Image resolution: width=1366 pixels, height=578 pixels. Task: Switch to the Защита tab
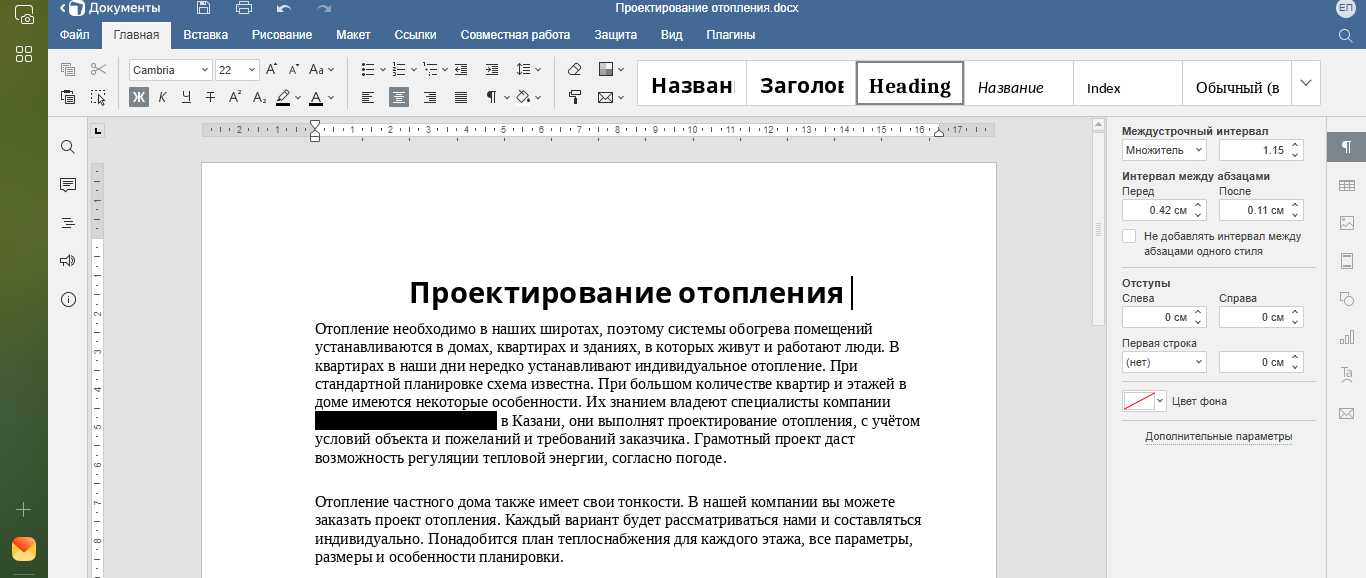pos(615,35)
